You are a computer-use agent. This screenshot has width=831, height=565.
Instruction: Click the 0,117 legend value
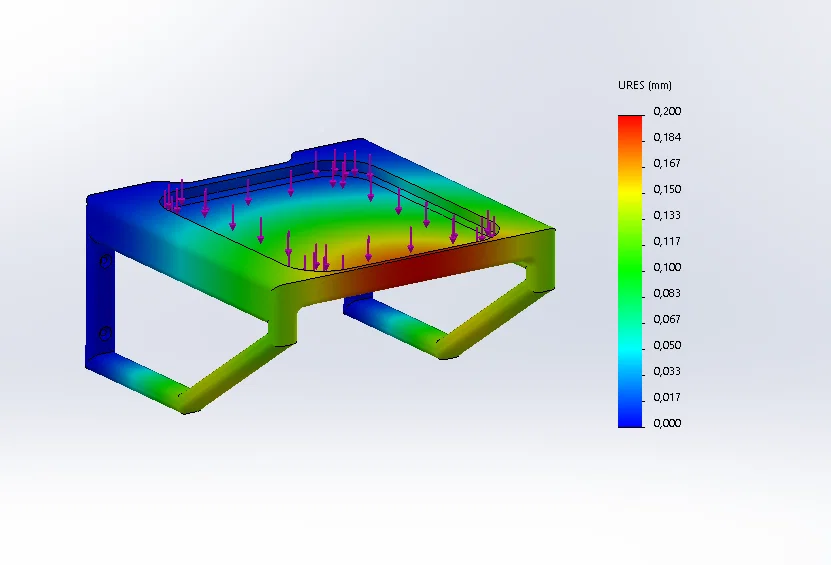click(667, 241)
